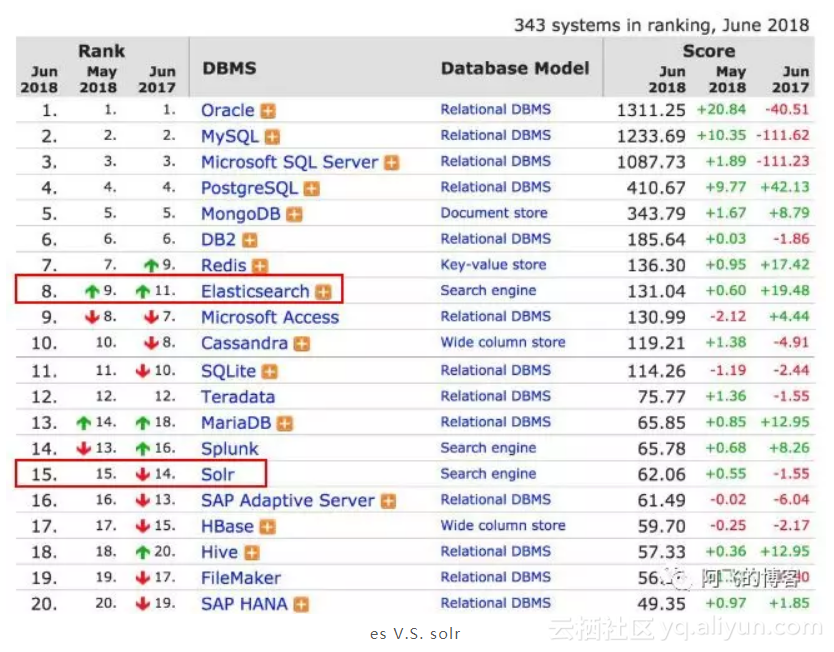
Task: Click Redis score 136.30
Action: pos(656,265)
